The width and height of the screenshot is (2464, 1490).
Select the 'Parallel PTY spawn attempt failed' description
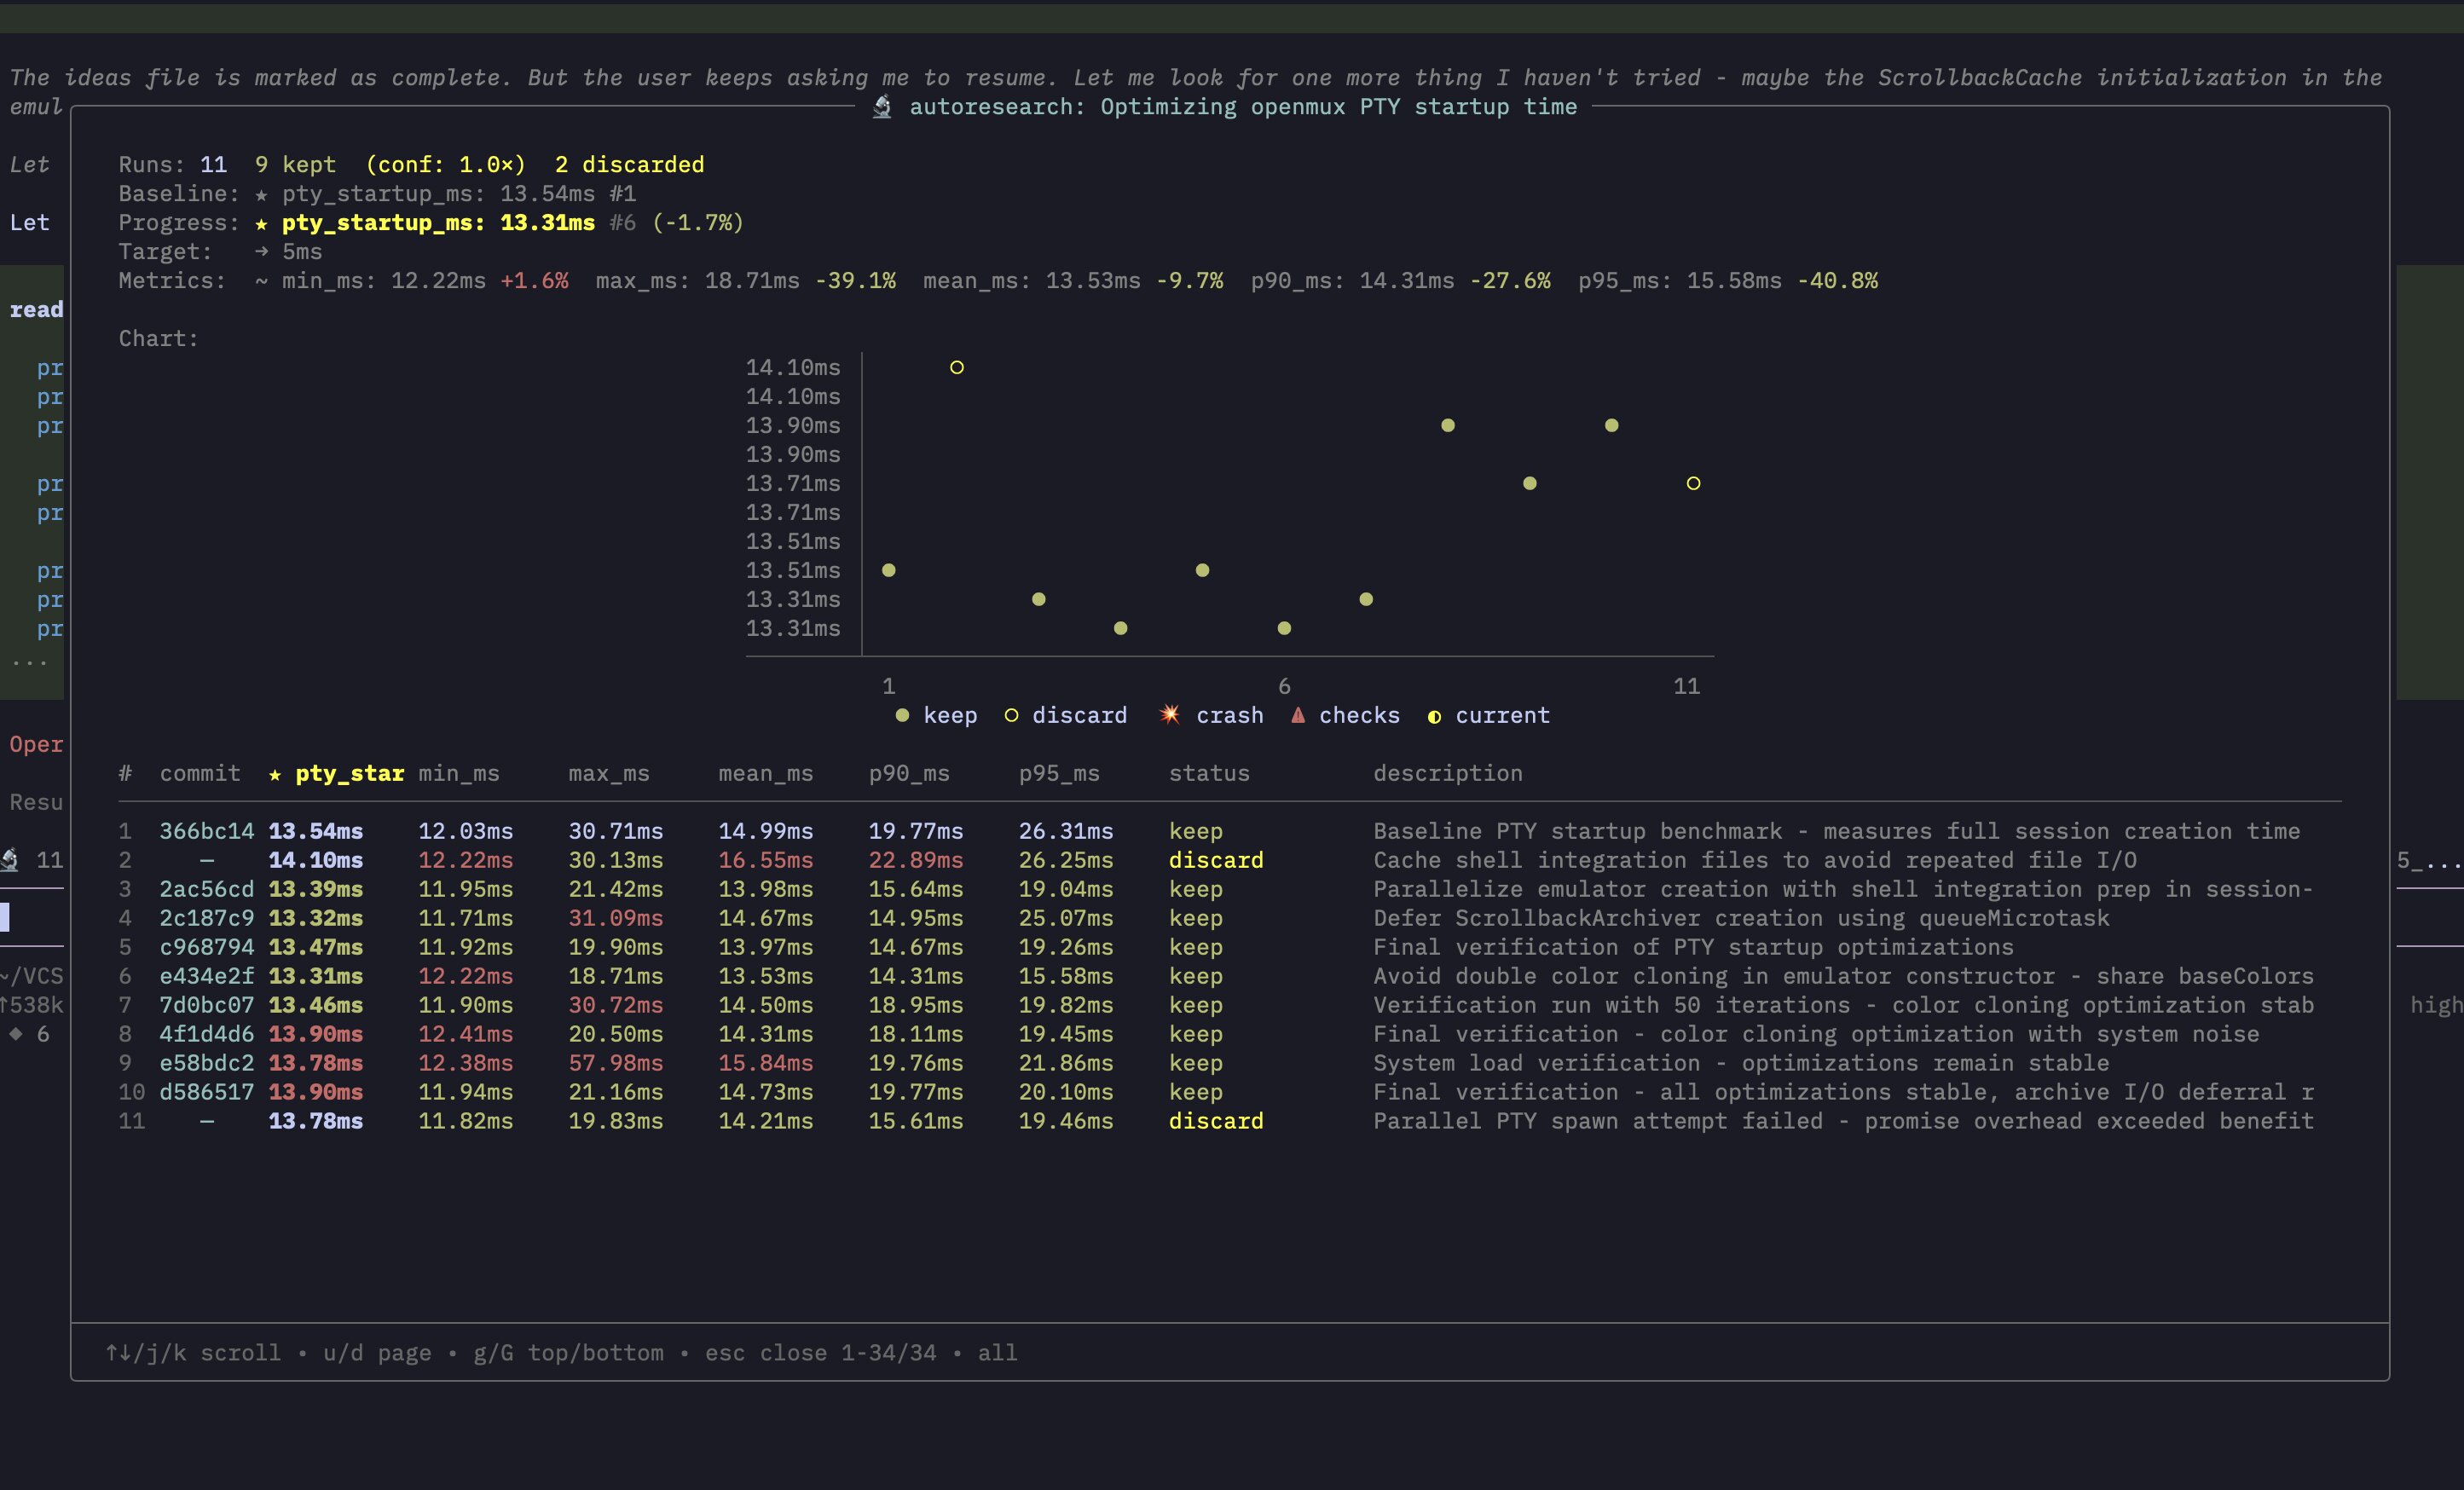[1843, 1121]
